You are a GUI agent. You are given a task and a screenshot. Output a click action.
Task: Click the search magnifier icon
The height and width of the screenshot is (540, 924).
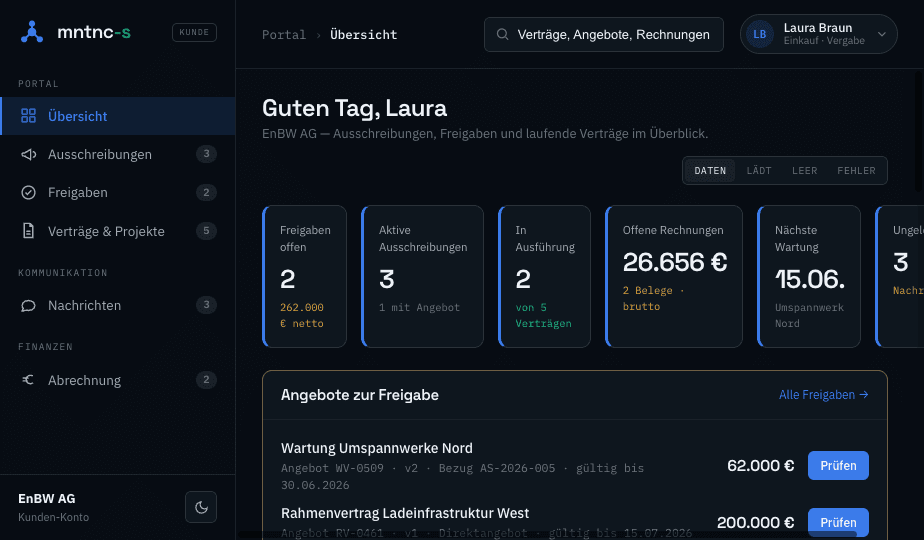tap(502, 34)
